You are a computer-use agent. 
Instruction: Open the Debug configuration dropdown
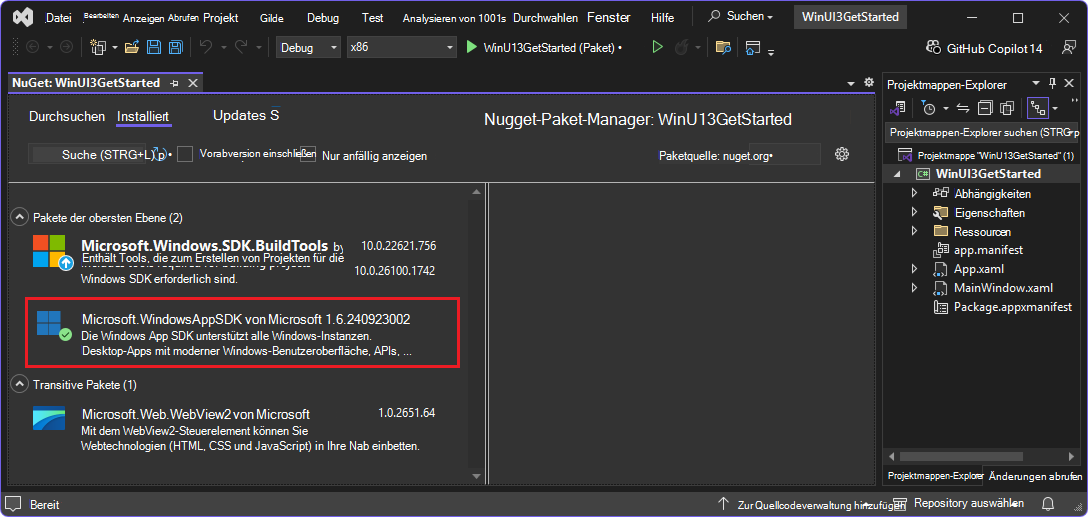click(x=309, y=48)
